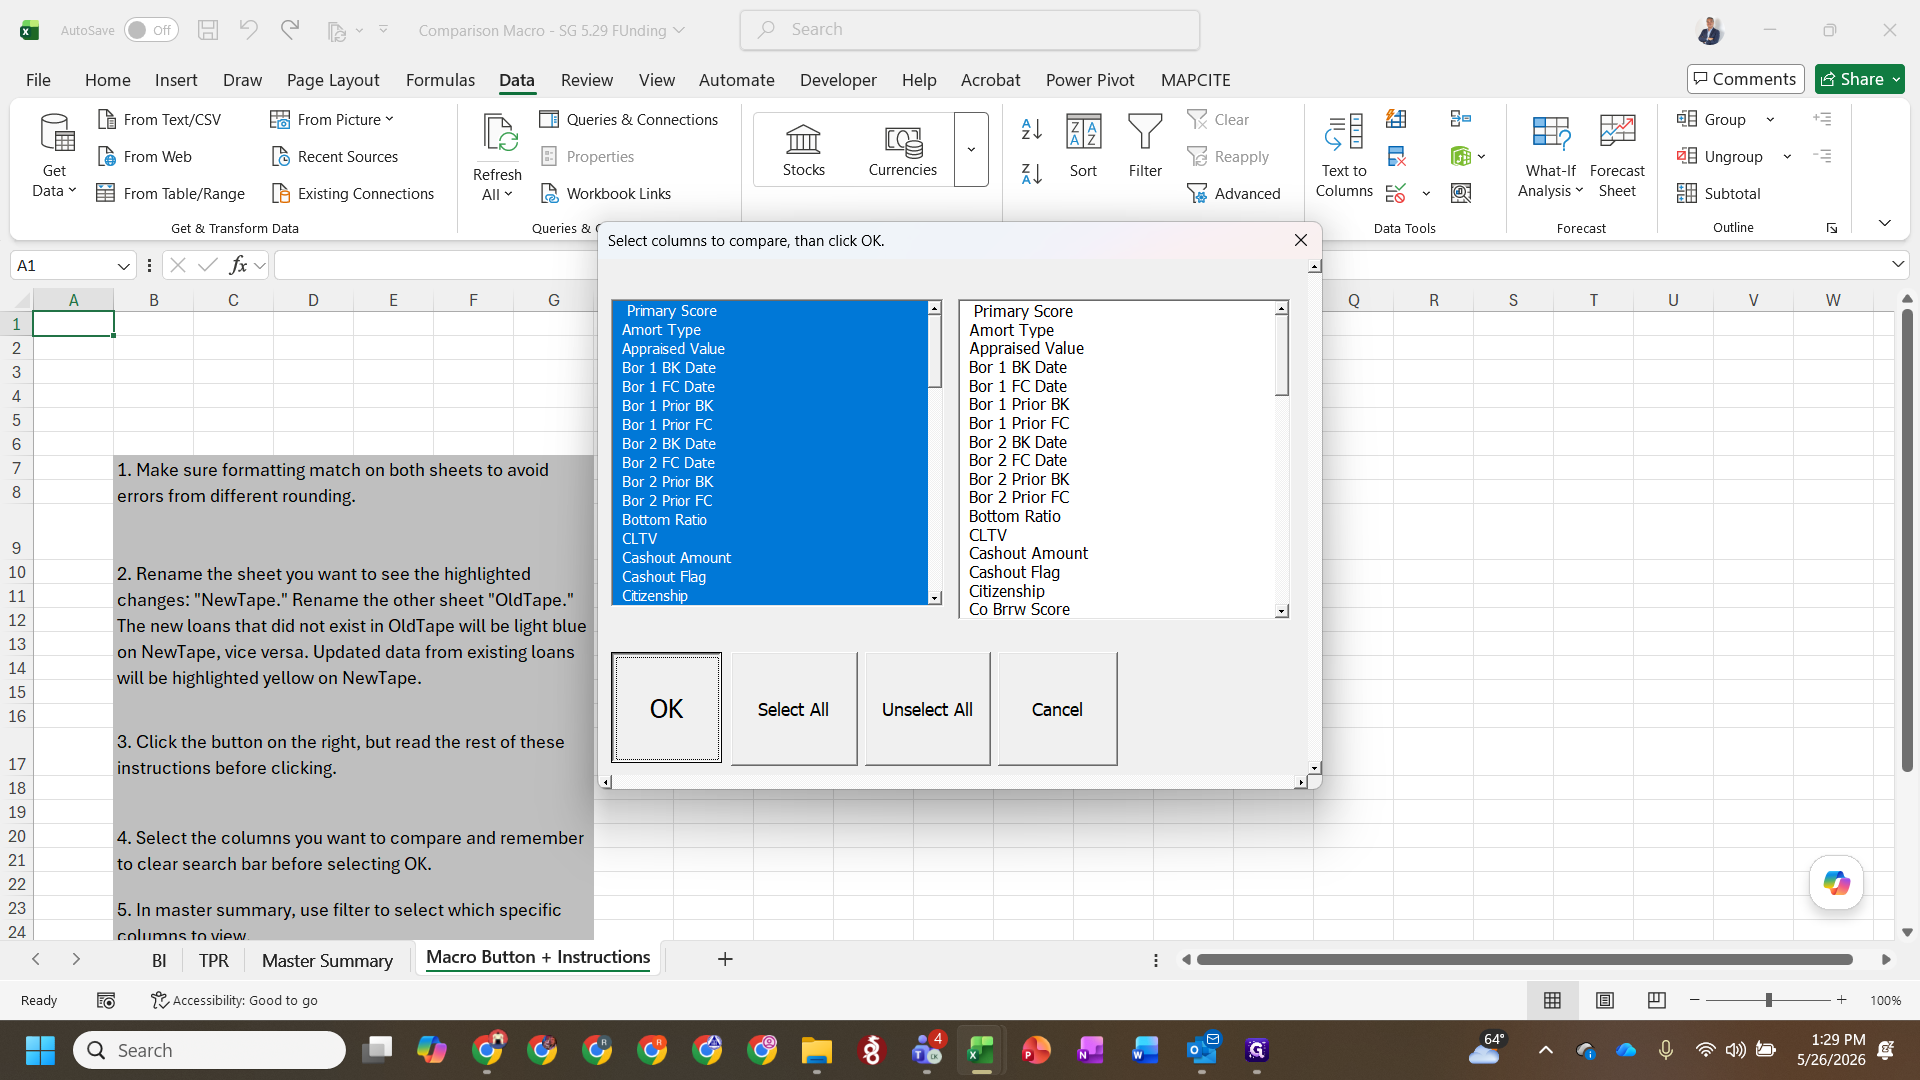Screen dimensions: 1920x1080
Task: Click the Zoom out minus button
Action: [1694, 1000]
